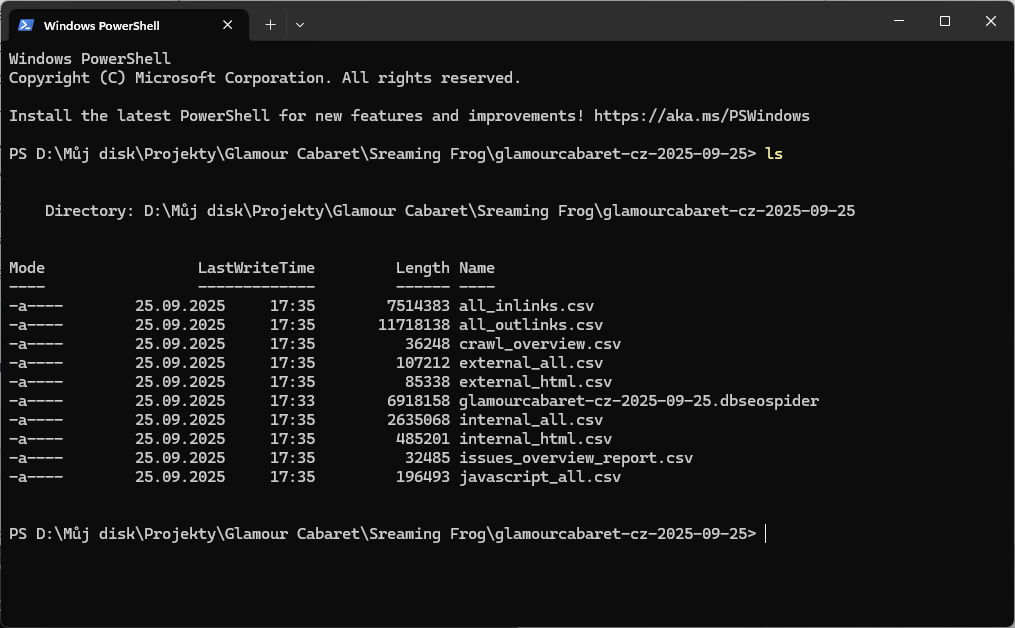
Task: Open the https://aka.ms/PSWindows link
Action: (701, 116)
